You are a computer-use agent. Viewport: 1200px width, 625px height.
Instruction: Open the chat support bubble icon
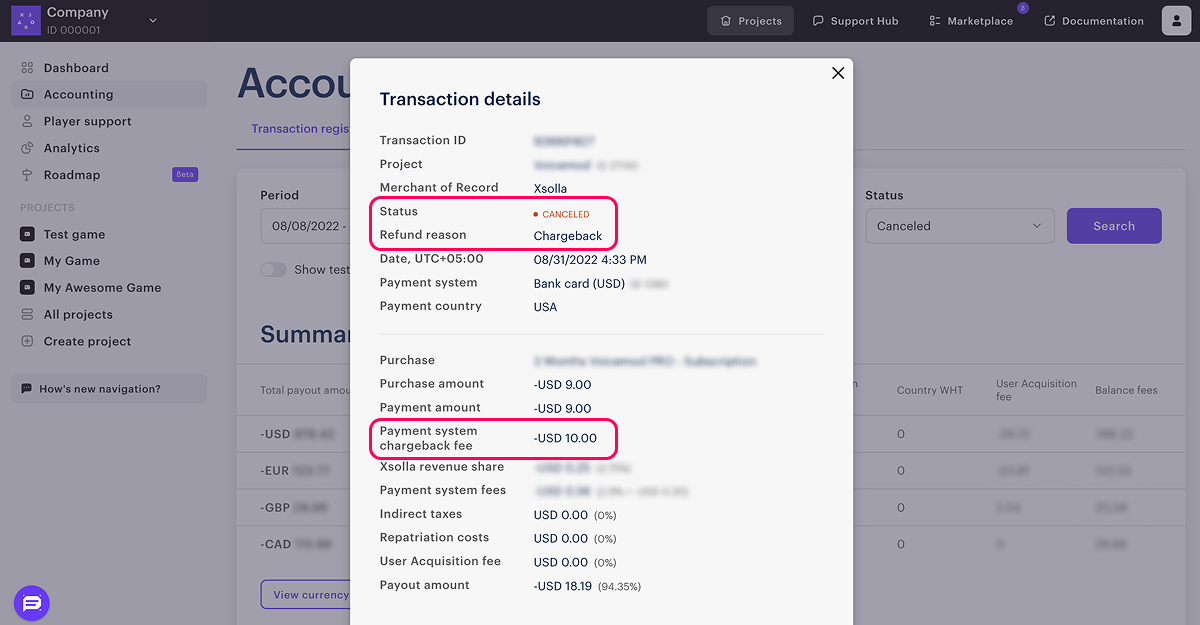coord(31,603)
